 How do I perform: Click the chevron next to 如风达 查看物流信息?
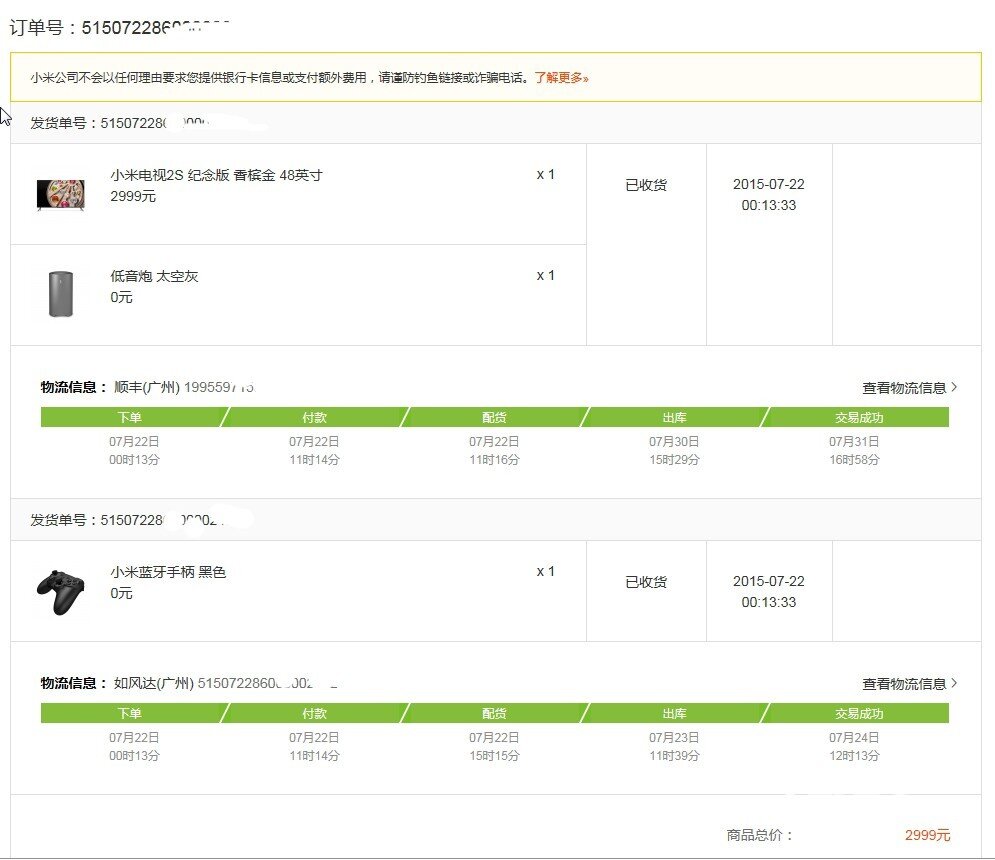click(x=954, y=683)
